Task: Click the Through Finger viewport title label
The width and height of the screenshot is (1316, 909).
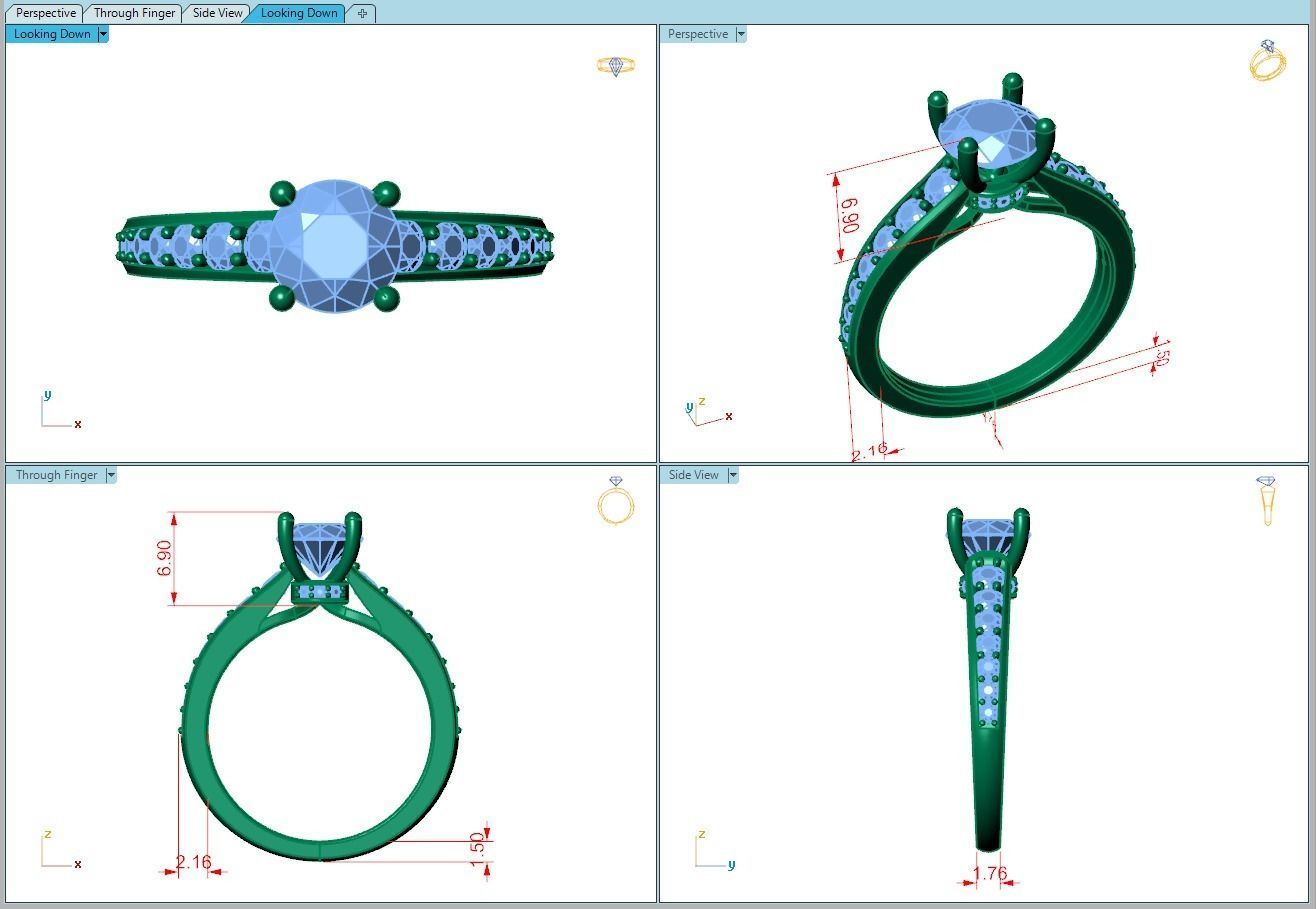Action: tap(57, 475)
